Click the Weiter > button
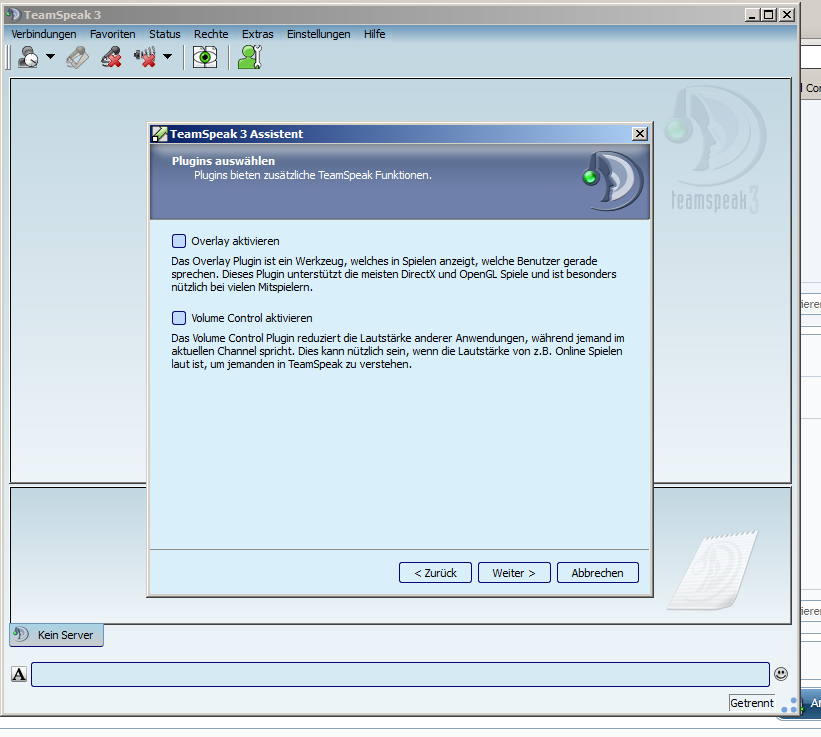The image size is (821, 737). (x=514, y=573)
